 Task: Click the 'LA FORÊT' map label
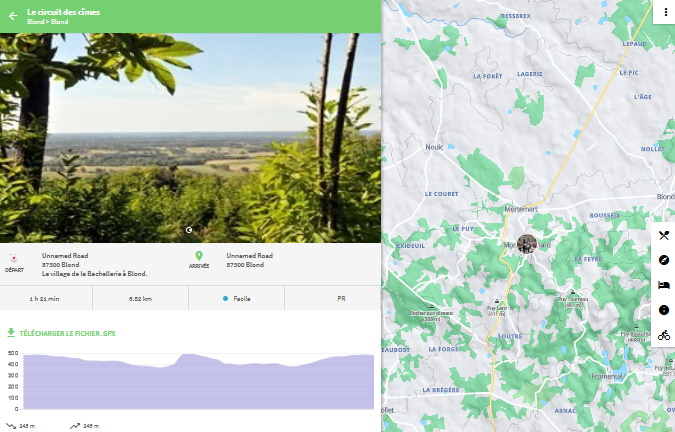pos(488,76)
